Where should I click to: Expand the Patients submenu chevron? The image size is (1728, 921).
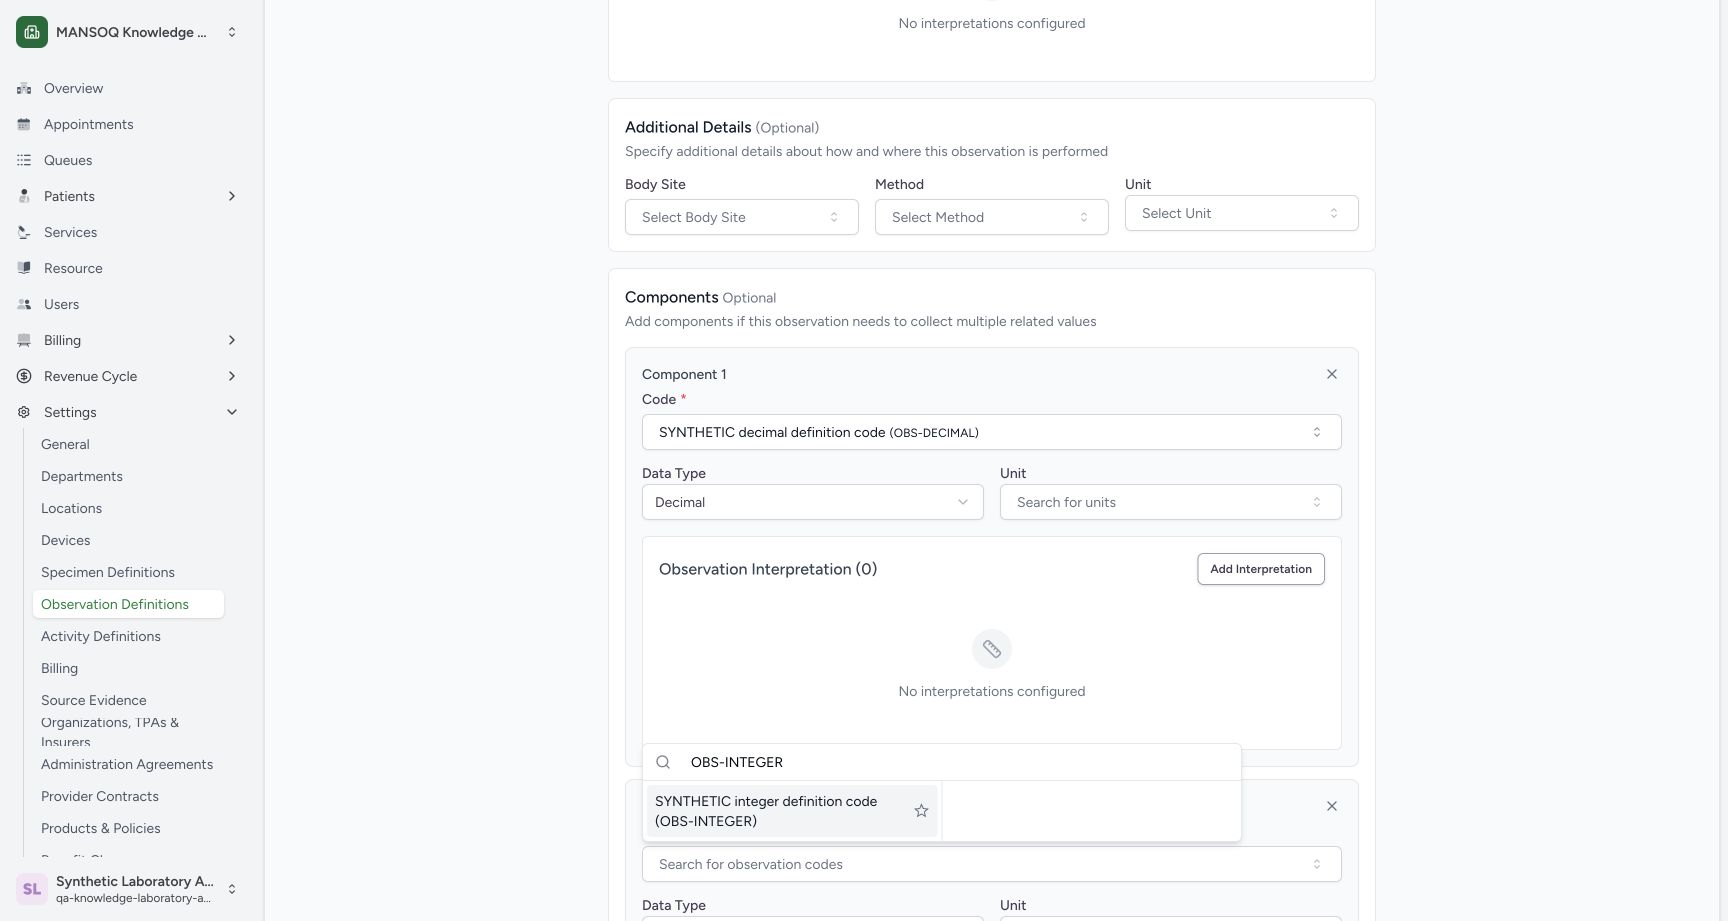(232, 196)
